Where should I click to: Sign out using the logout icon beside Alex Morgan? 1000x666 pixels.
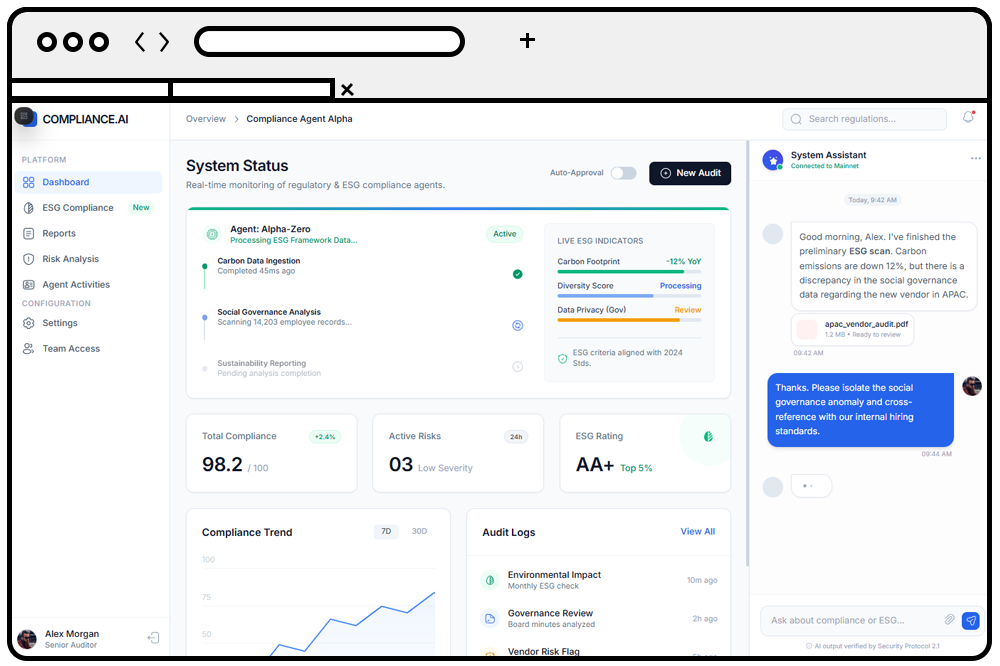click(x=154, y=637)
